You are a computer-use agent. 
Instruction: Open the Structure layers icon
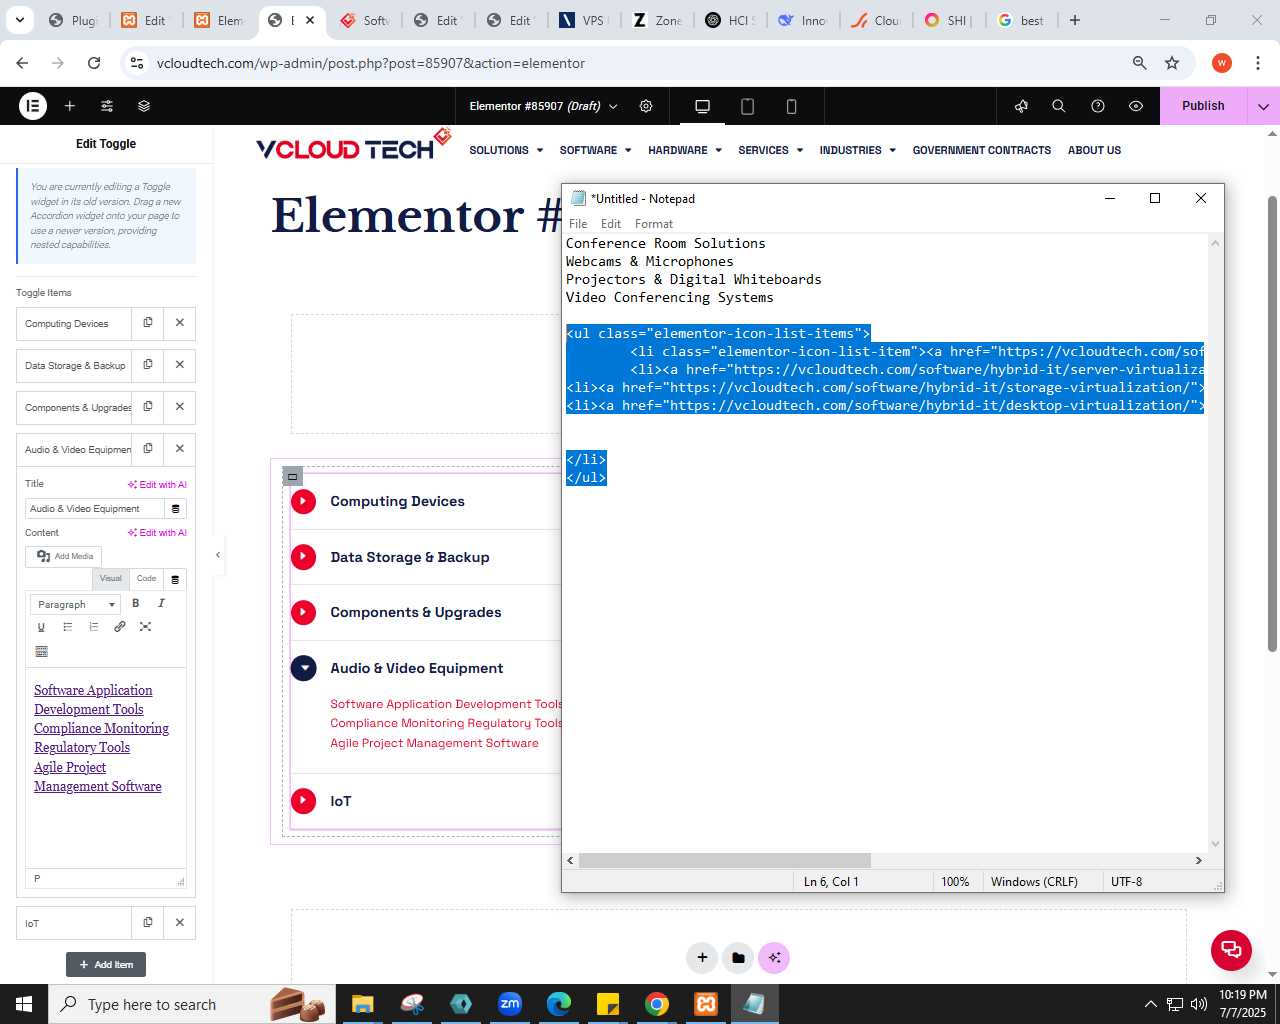click(144, 106)
